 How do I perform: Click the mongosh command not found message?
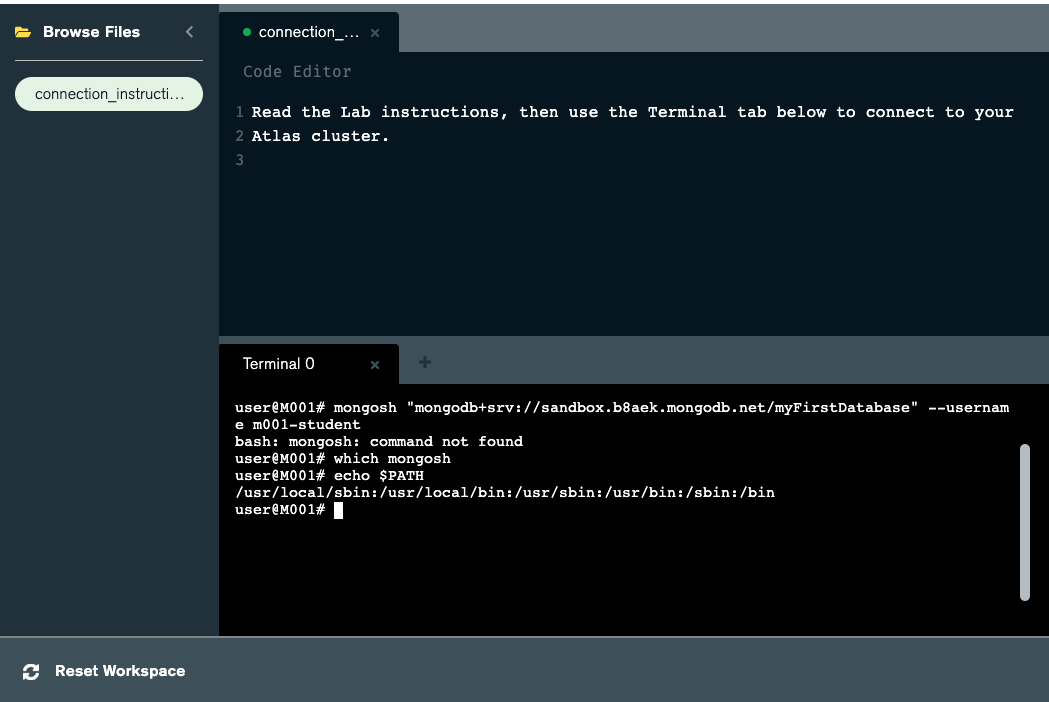(379, 441)
